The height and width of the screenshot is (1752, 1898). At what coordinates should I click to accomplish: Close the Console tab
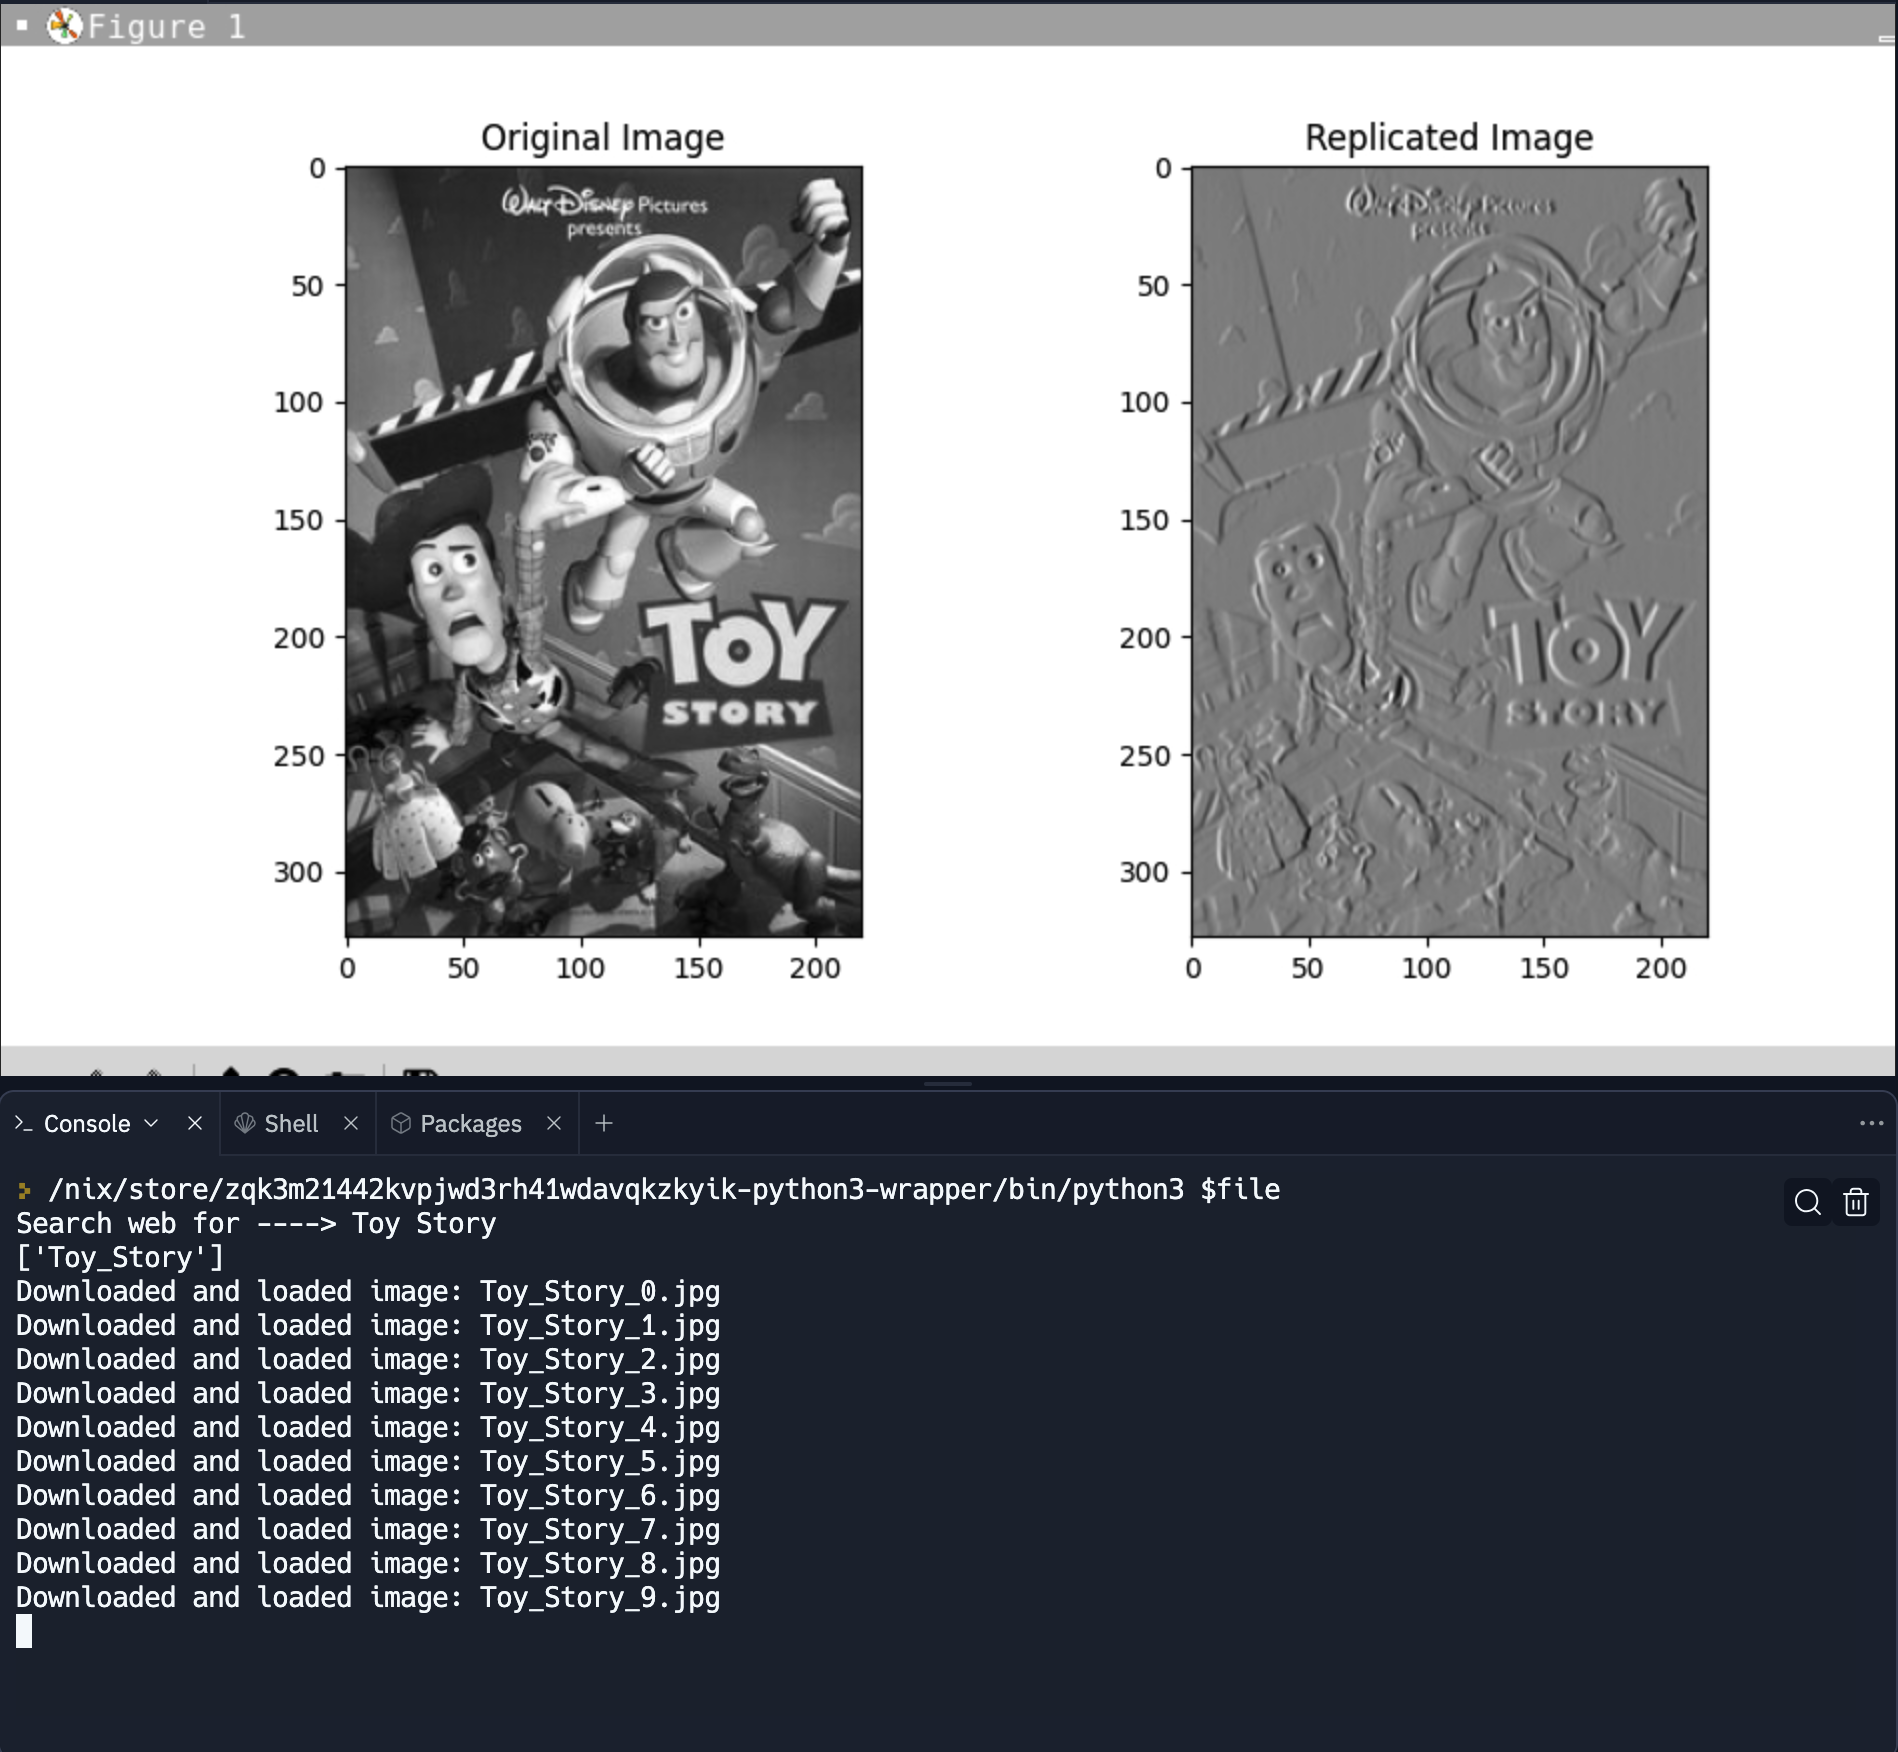pos(195,1123)
